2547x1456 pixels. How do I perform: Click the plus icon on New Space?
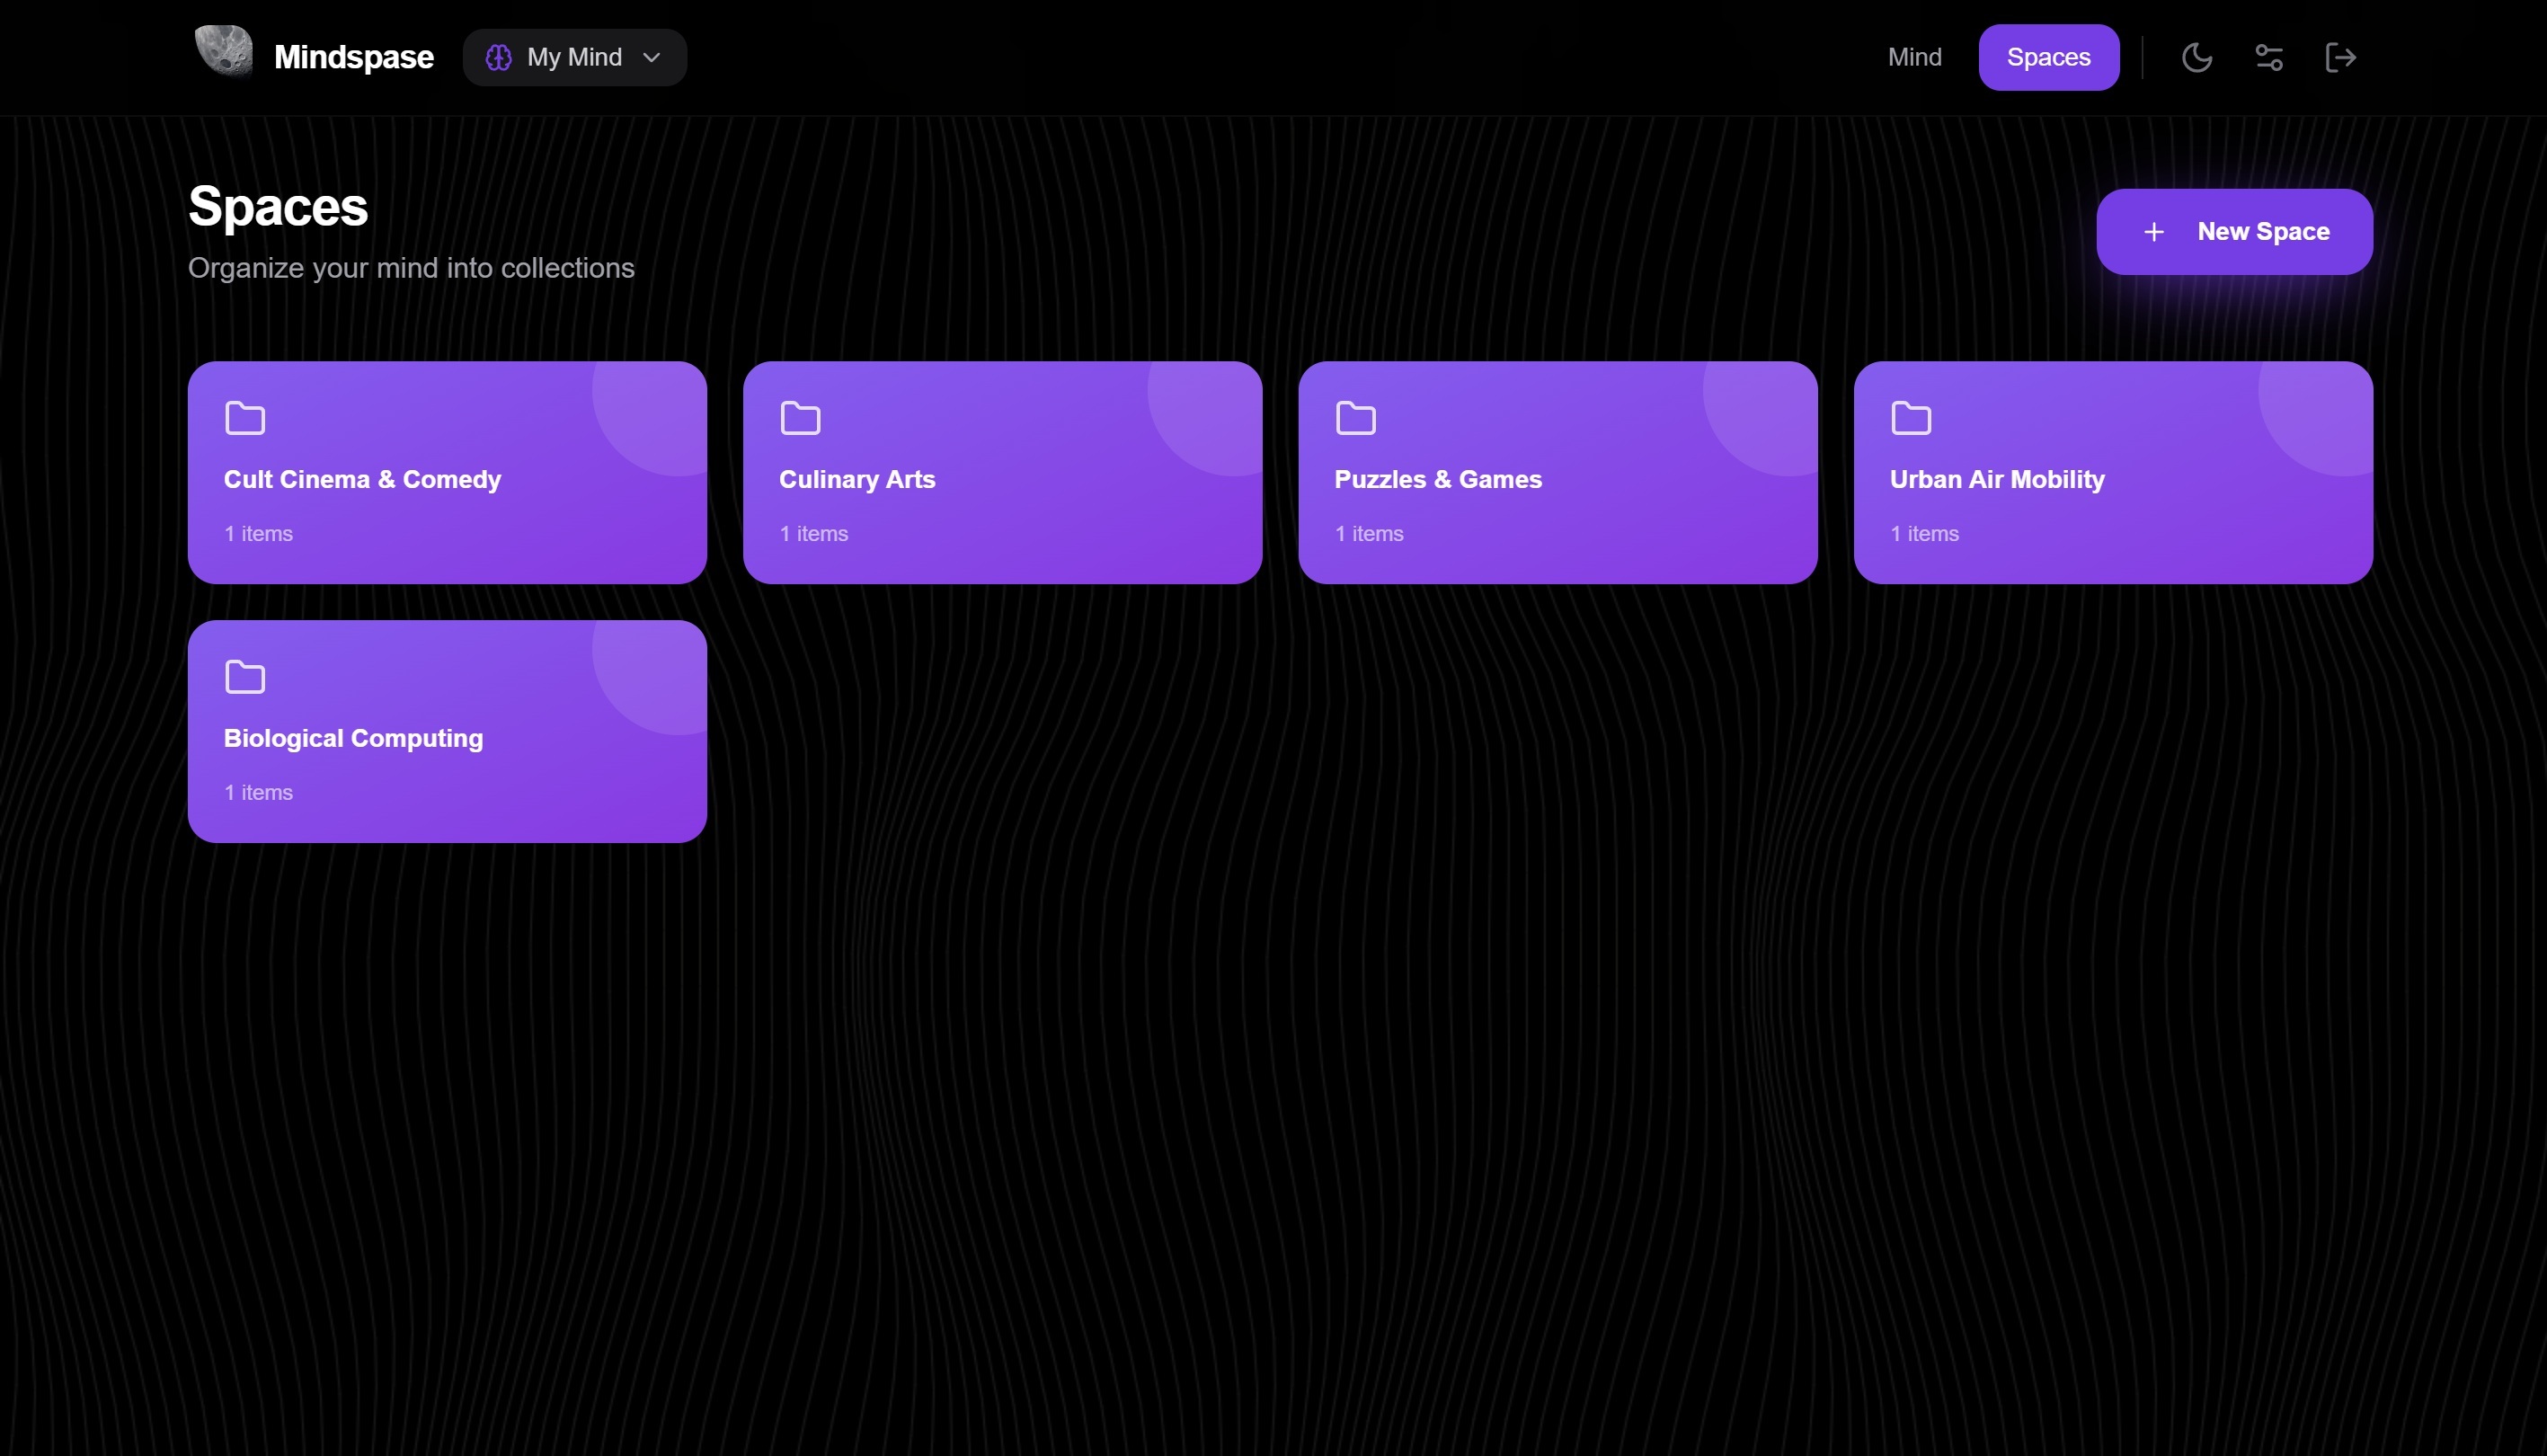pyautogui.click(x=2153, y=232)
